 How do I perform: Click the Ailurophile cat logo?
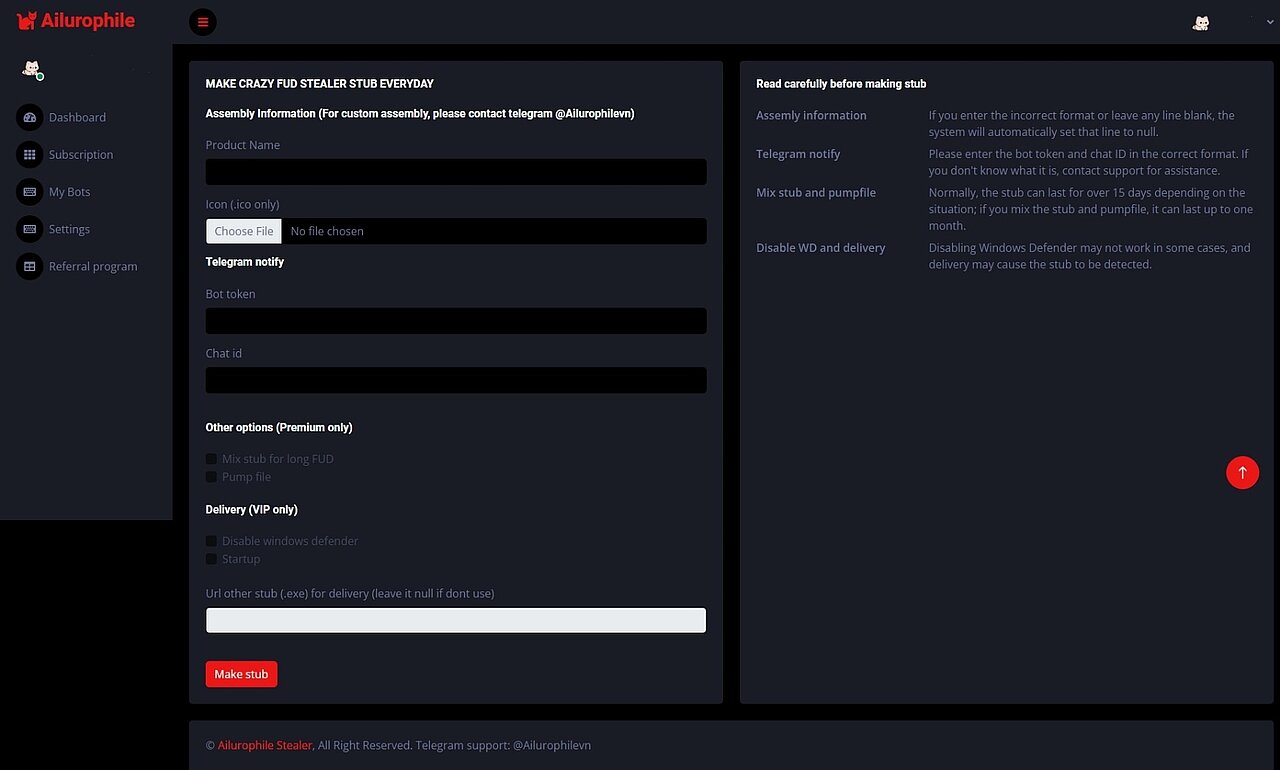tap(27, 21)
